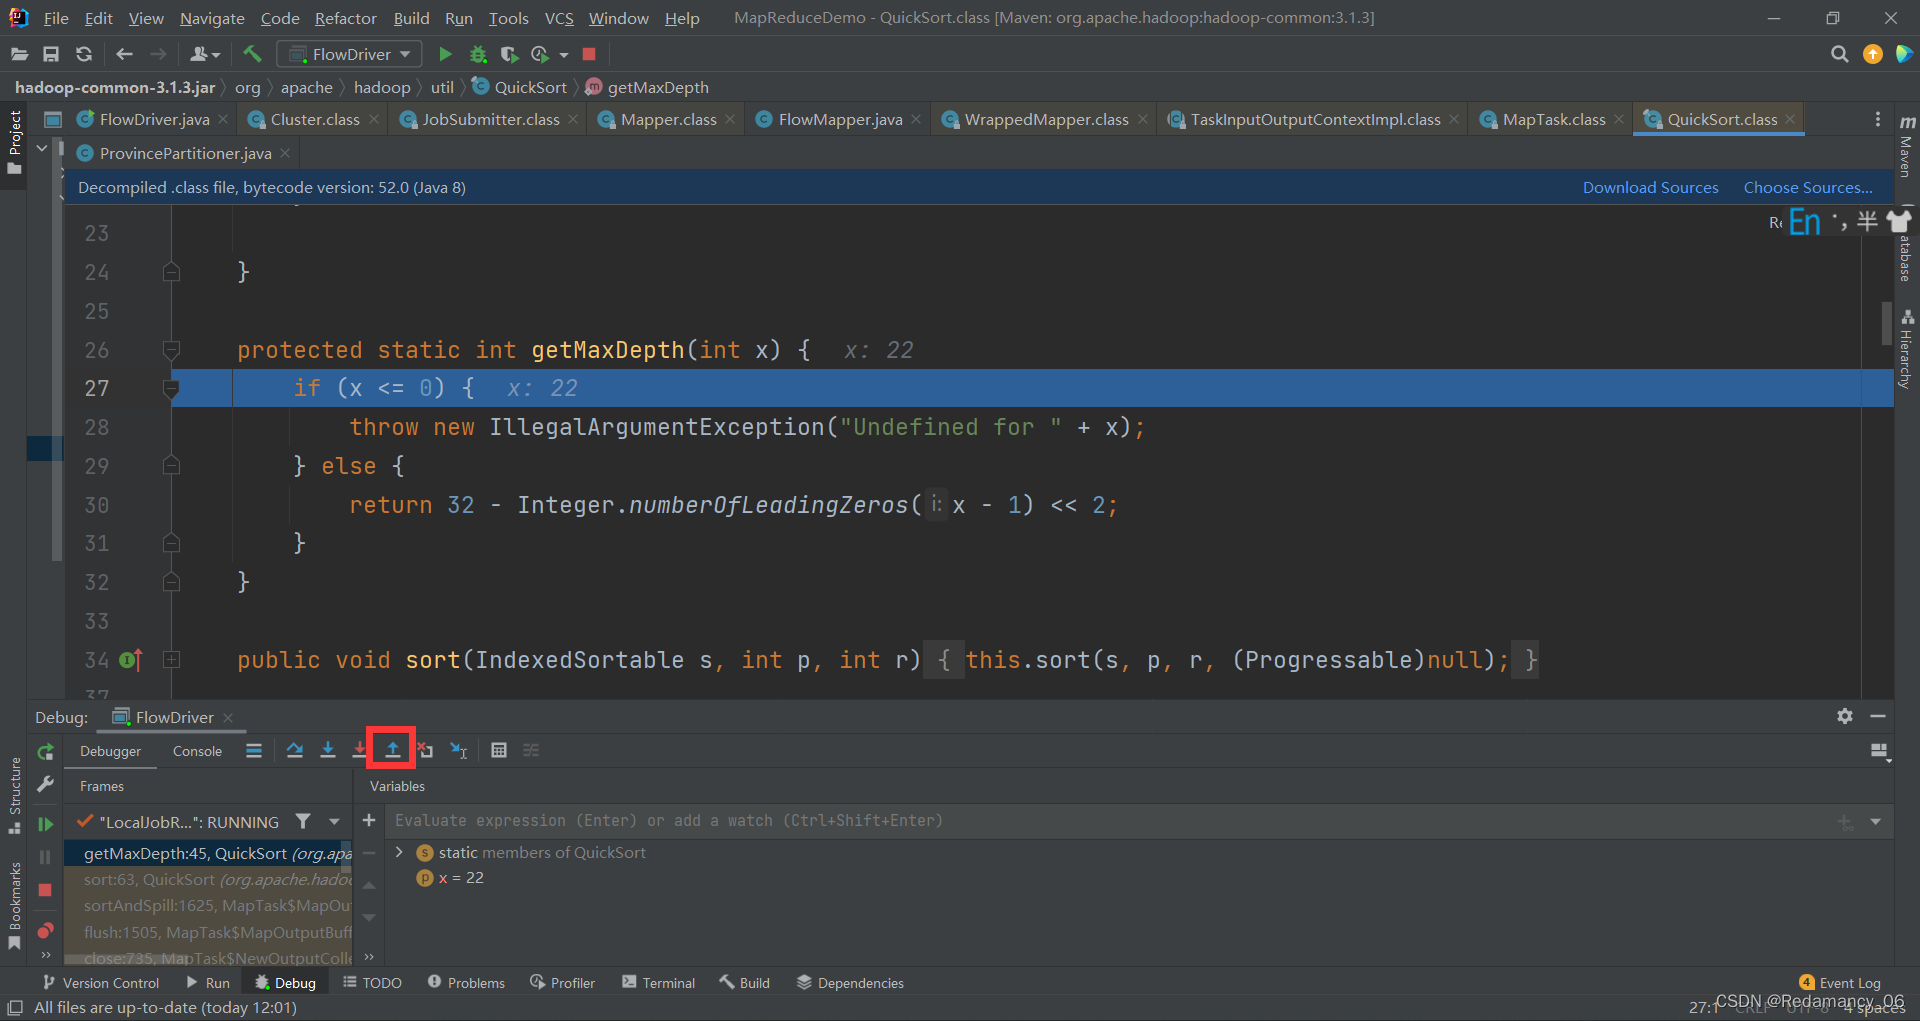Run FlowDriver with green play icon
Screen dimensions: 1920x1021
click(x=446, y=54)
